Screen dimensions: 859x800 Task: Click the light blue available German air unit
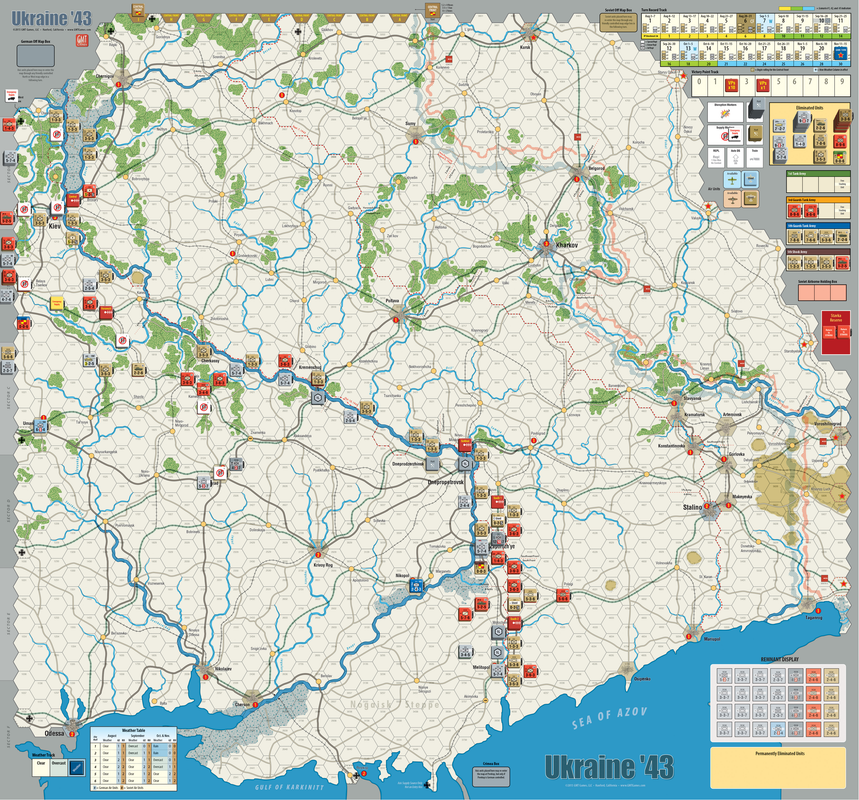pos(733,179)
